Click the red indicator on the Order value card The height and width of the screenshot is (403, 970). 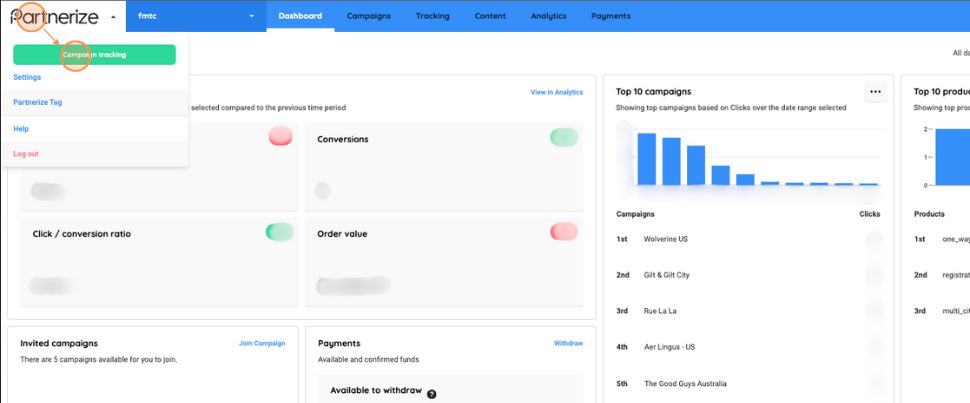coord(564,232)
